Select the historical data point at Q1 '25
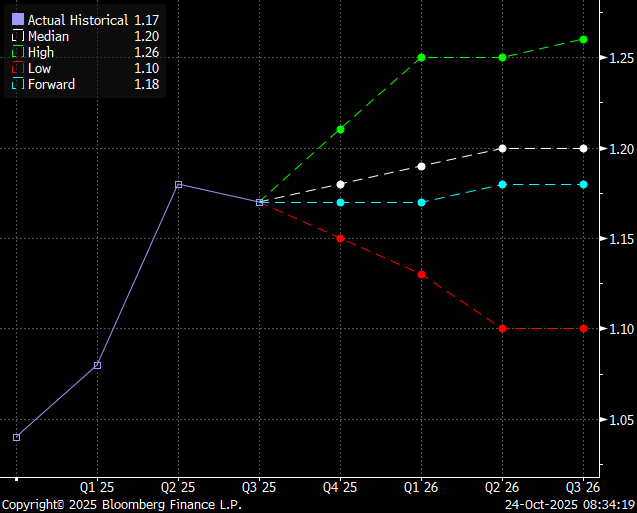The image size is (637, 513). click(97, 365)
